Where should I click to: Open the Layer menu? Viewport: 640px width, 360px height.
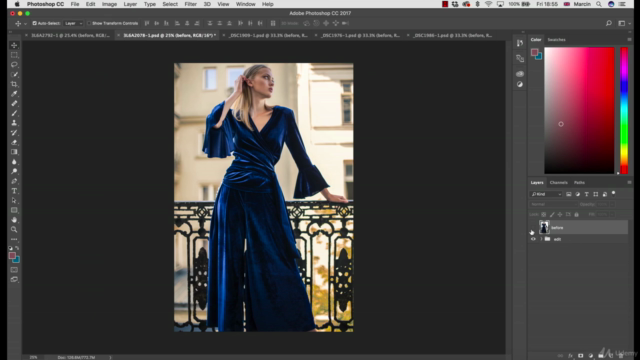(x=130, y=4)
